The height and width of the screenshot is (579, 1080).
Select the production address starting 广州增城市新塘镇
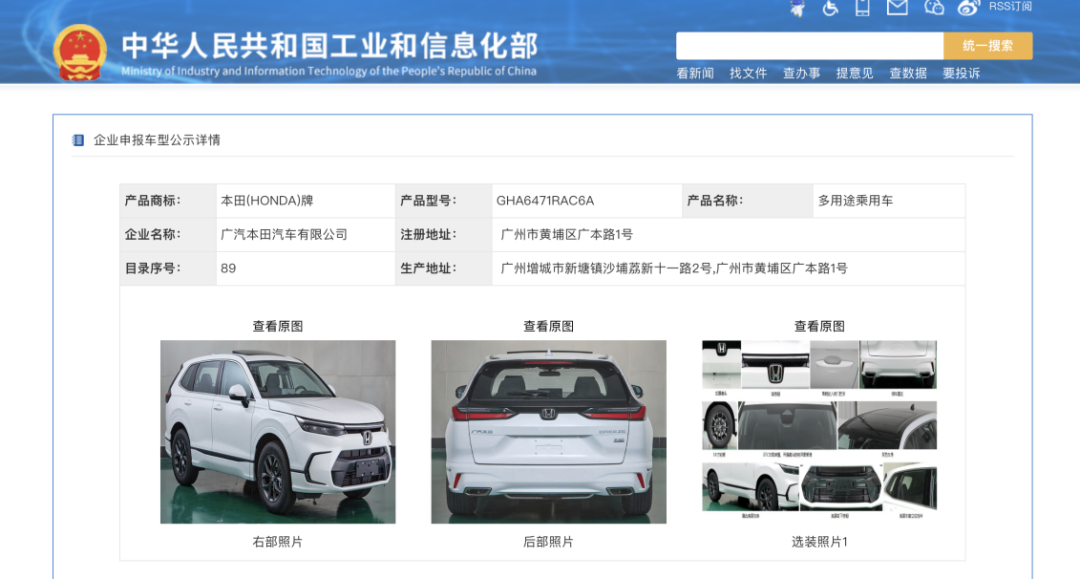point(674,269)
